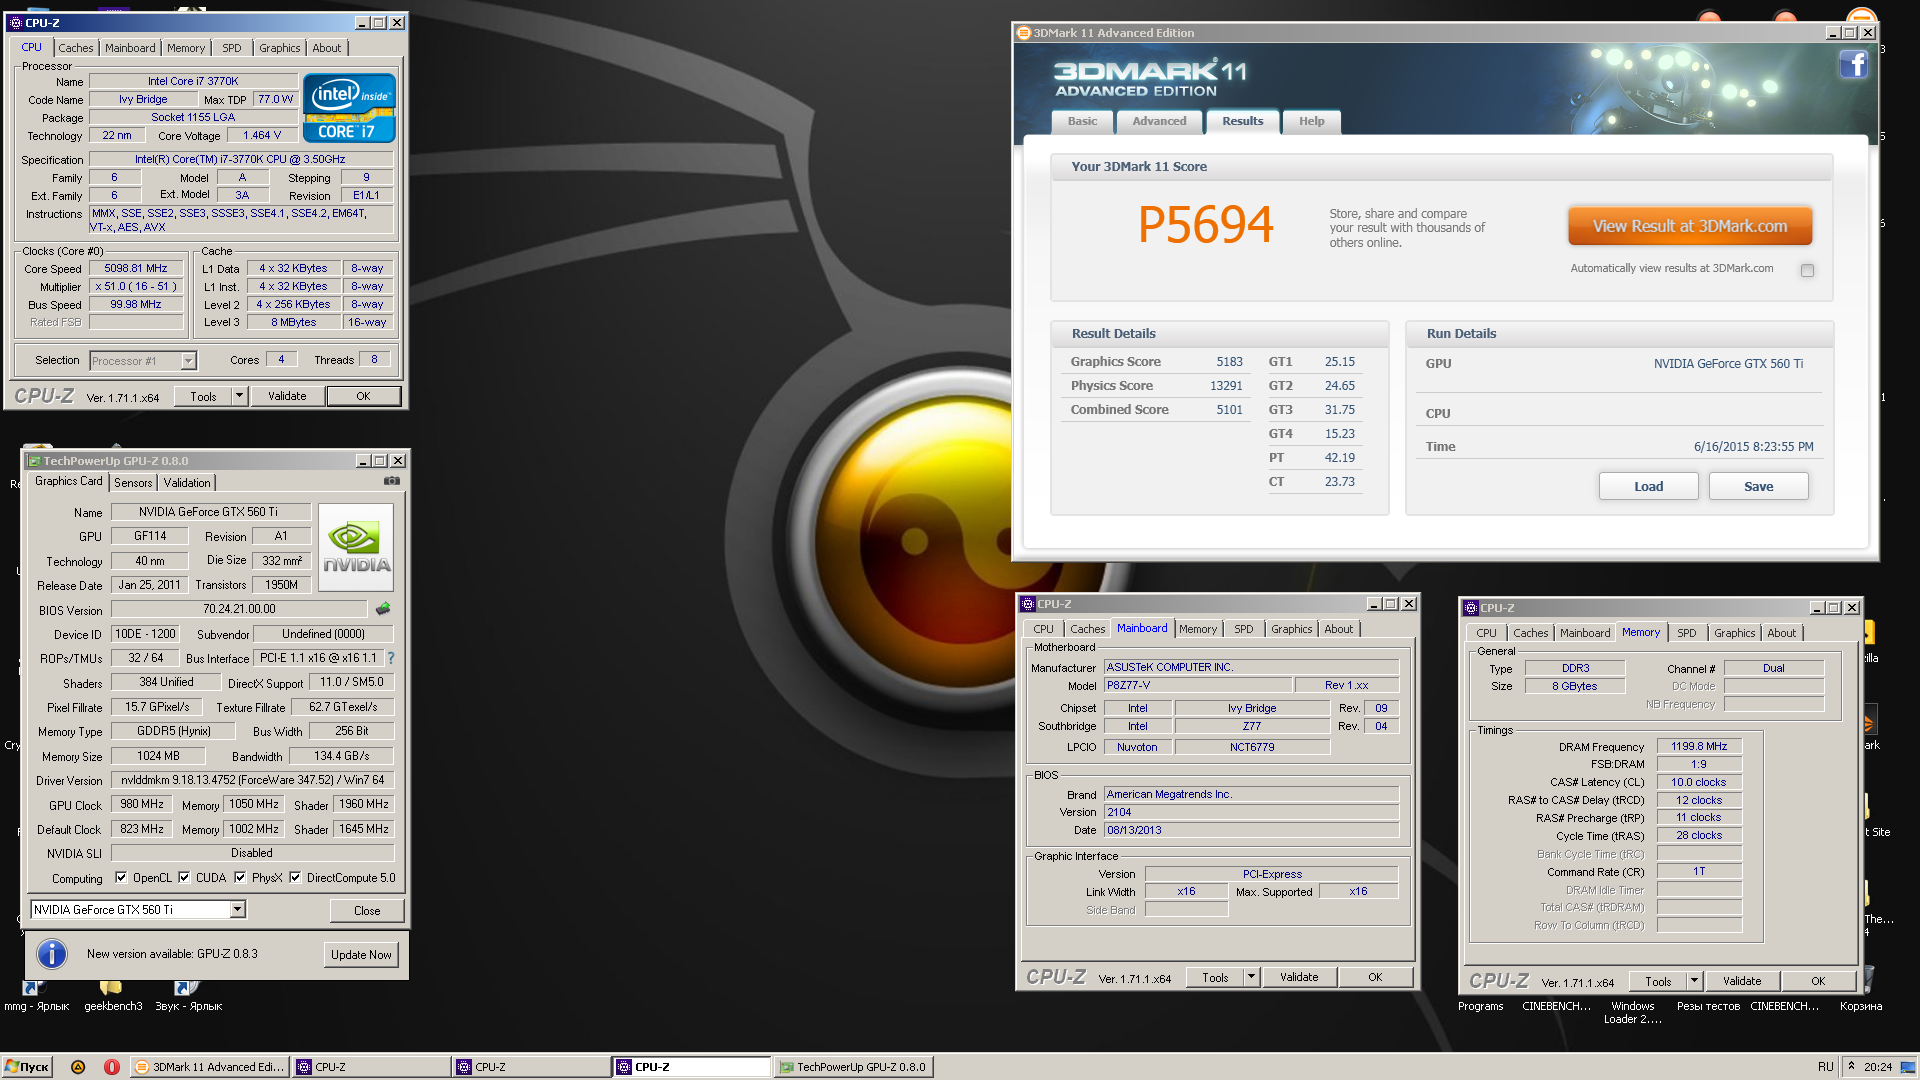This screenshot has height=1080, width=1920.
Task: Click the Intel Core i7 logo
Action: pos(349,108)
